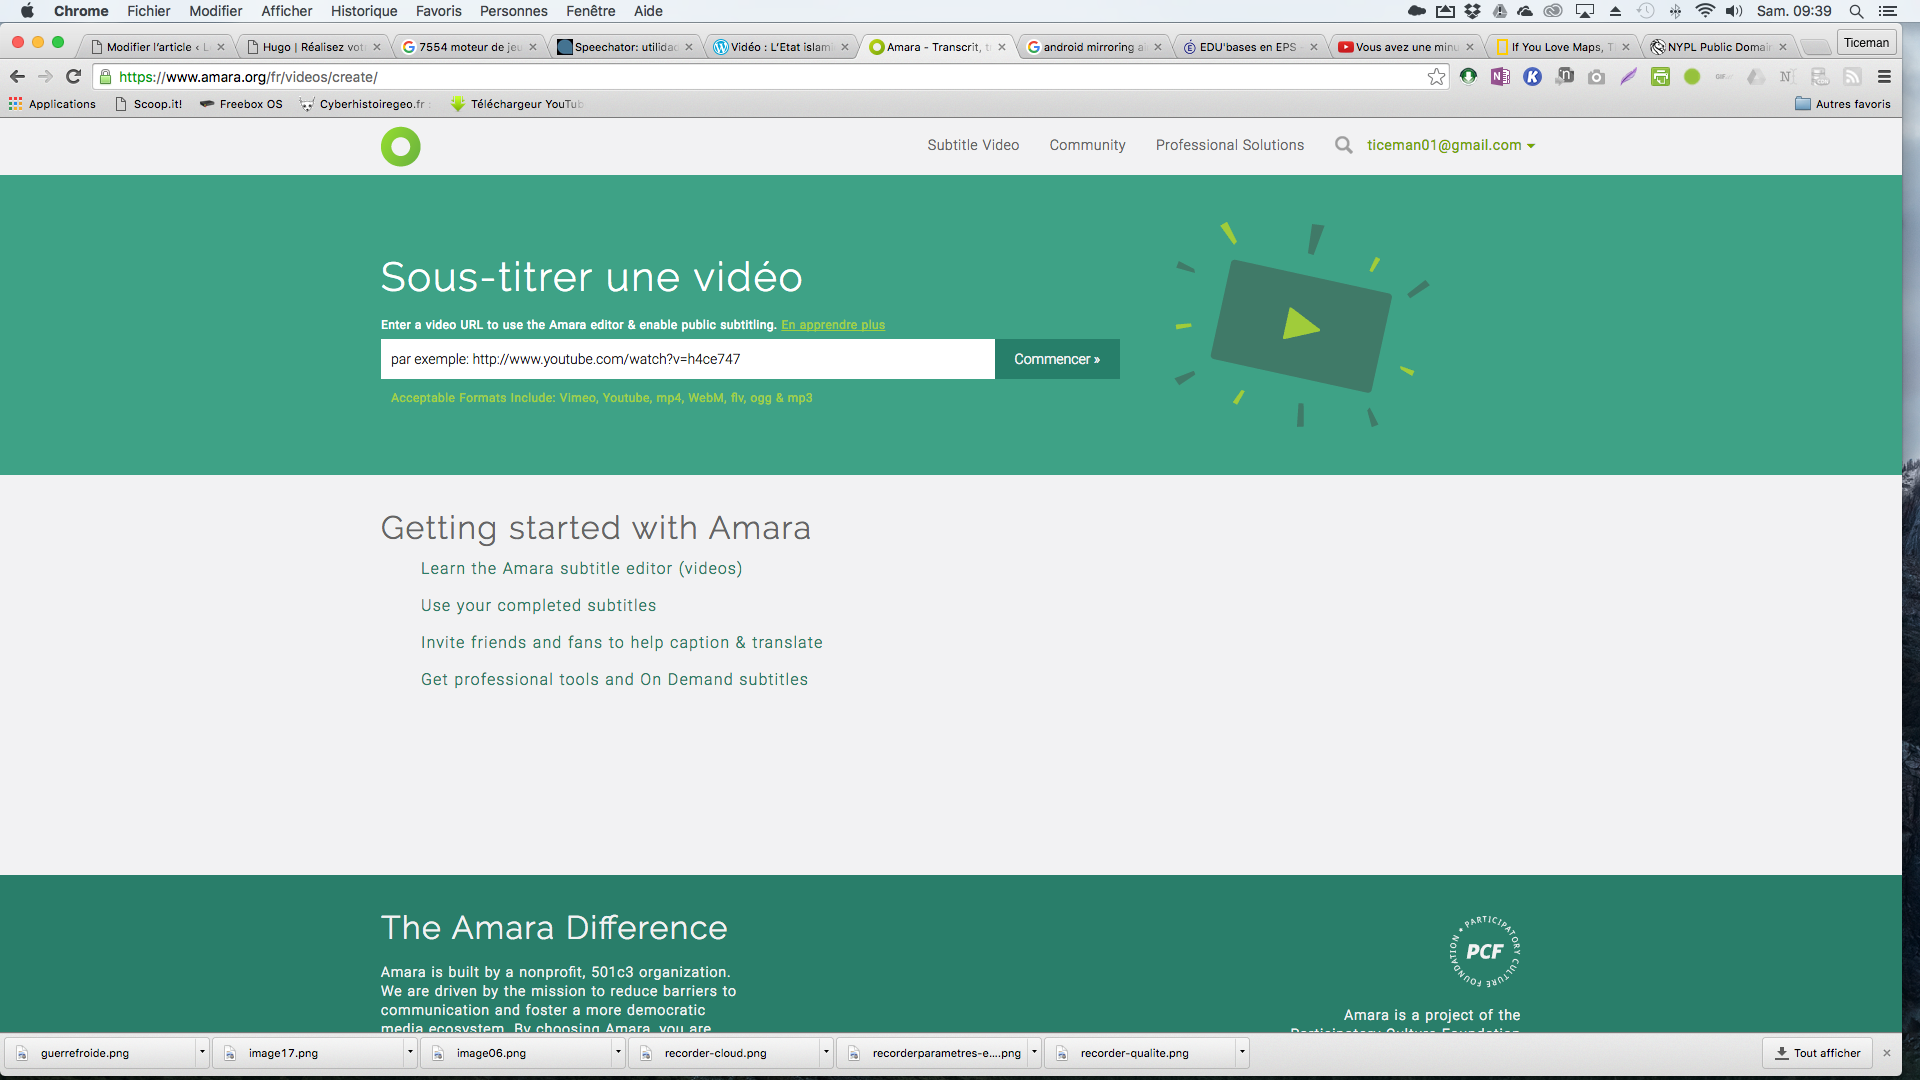This screenshot has width=1920, height=1080.
Task: Open the Autres favoris bookmarks folder
Action: click(1842, 104)
